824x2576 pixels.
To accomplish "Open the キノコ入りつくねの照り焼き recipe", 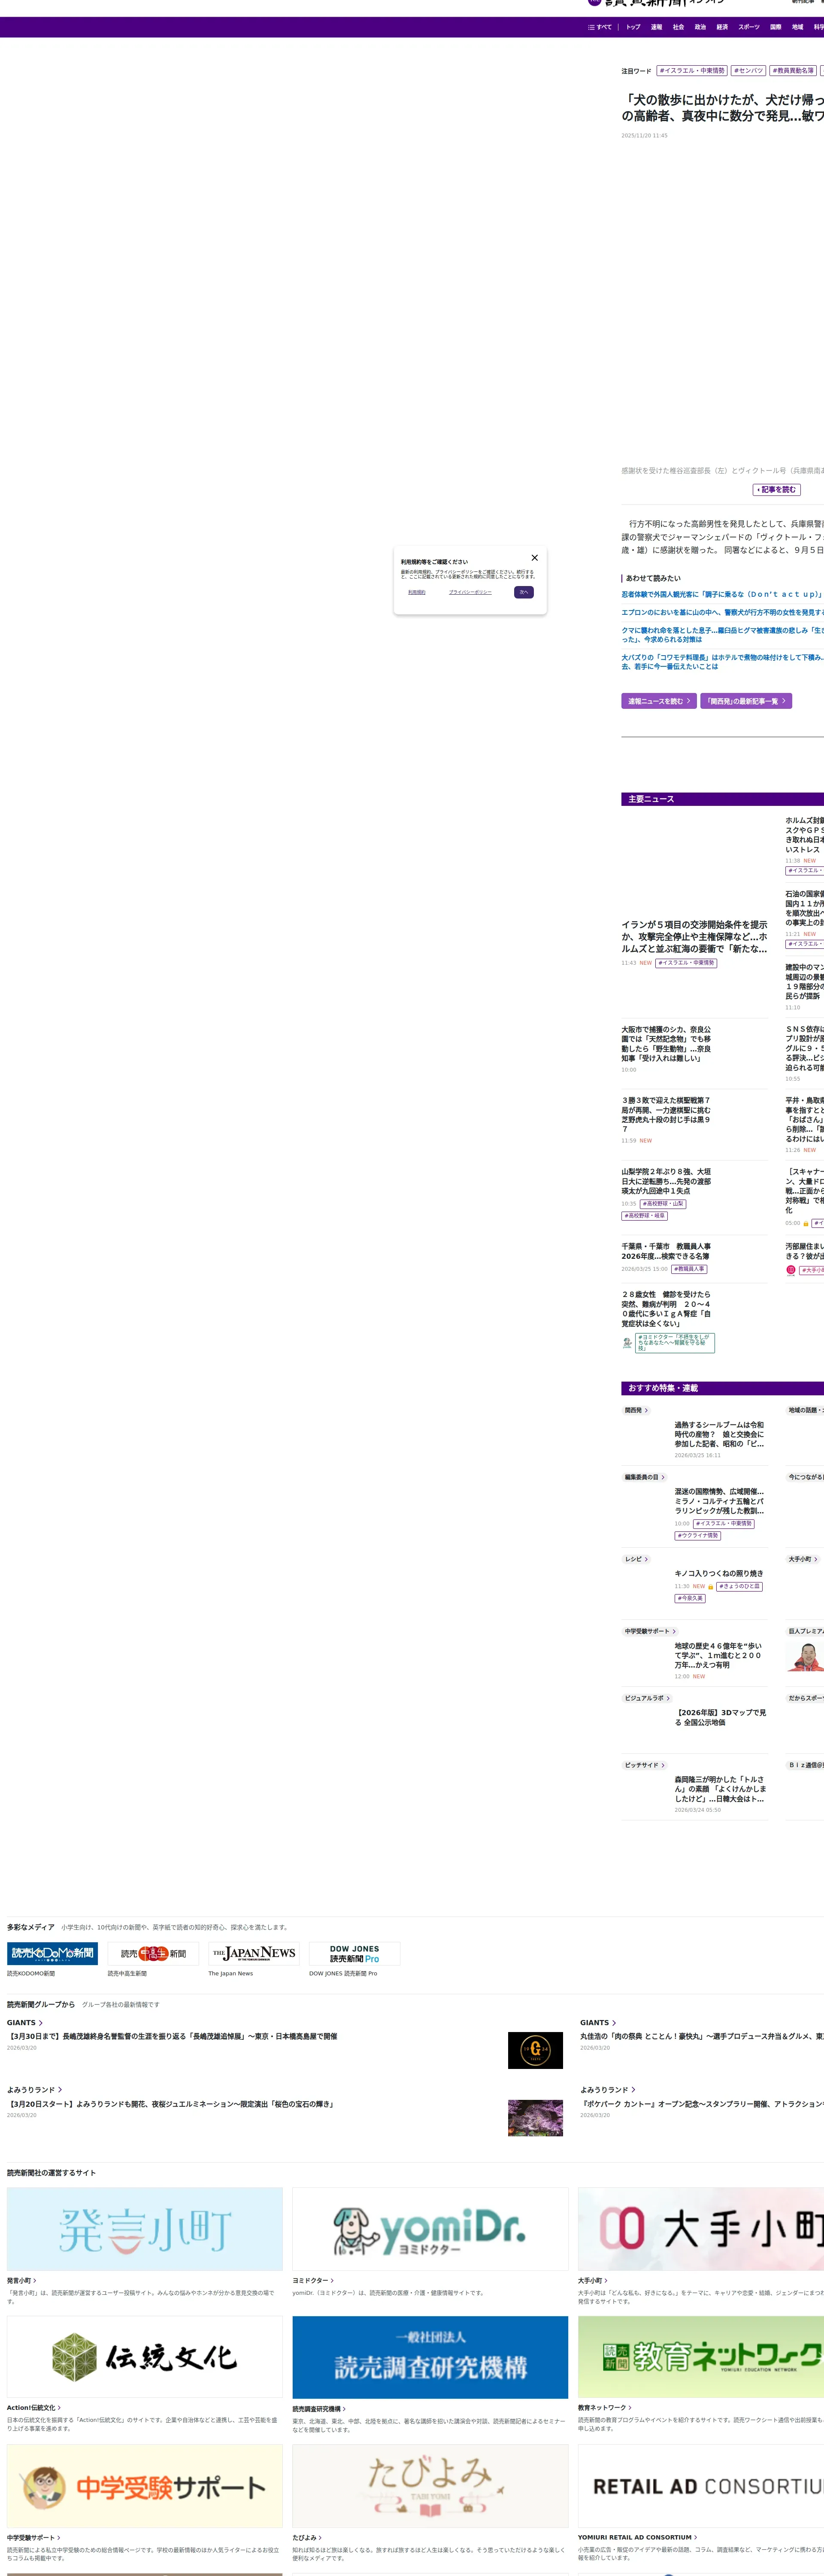I will click(x=719, y=1574).
